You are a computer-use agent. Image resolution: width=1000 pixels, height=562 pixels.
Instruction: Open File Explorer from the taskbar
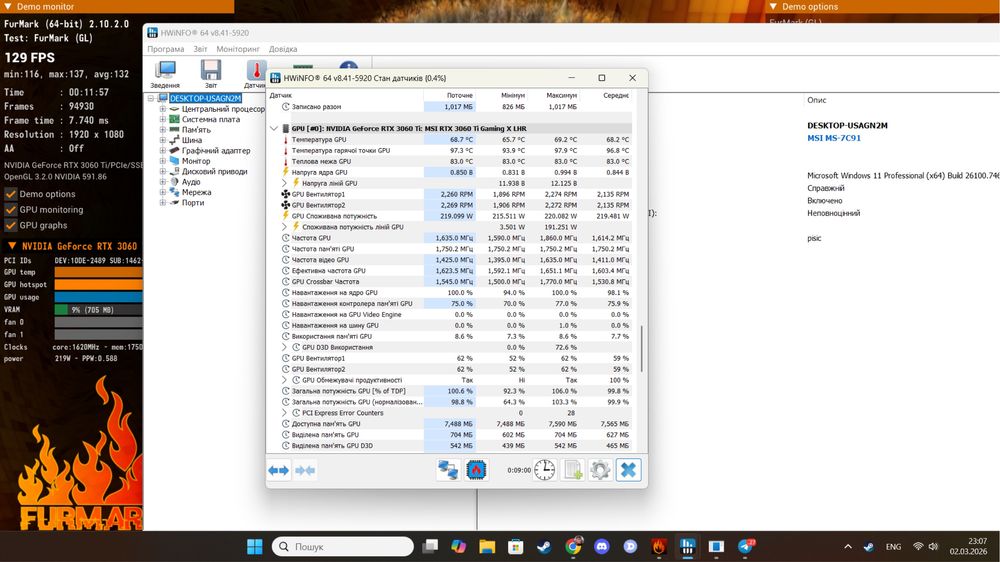(x=487, y=547)
